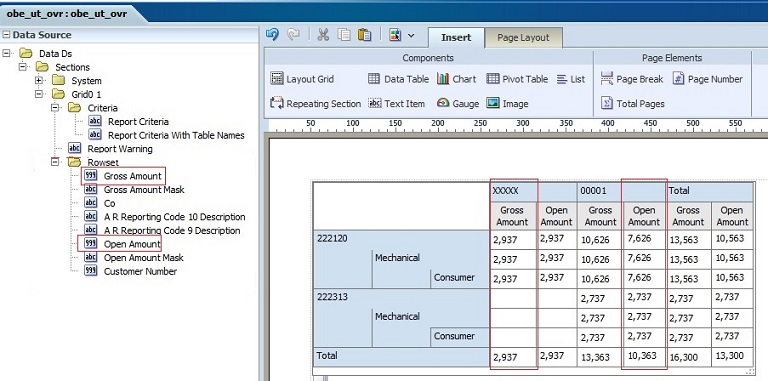Click the Undo icon in toolbar

point(272,34)
